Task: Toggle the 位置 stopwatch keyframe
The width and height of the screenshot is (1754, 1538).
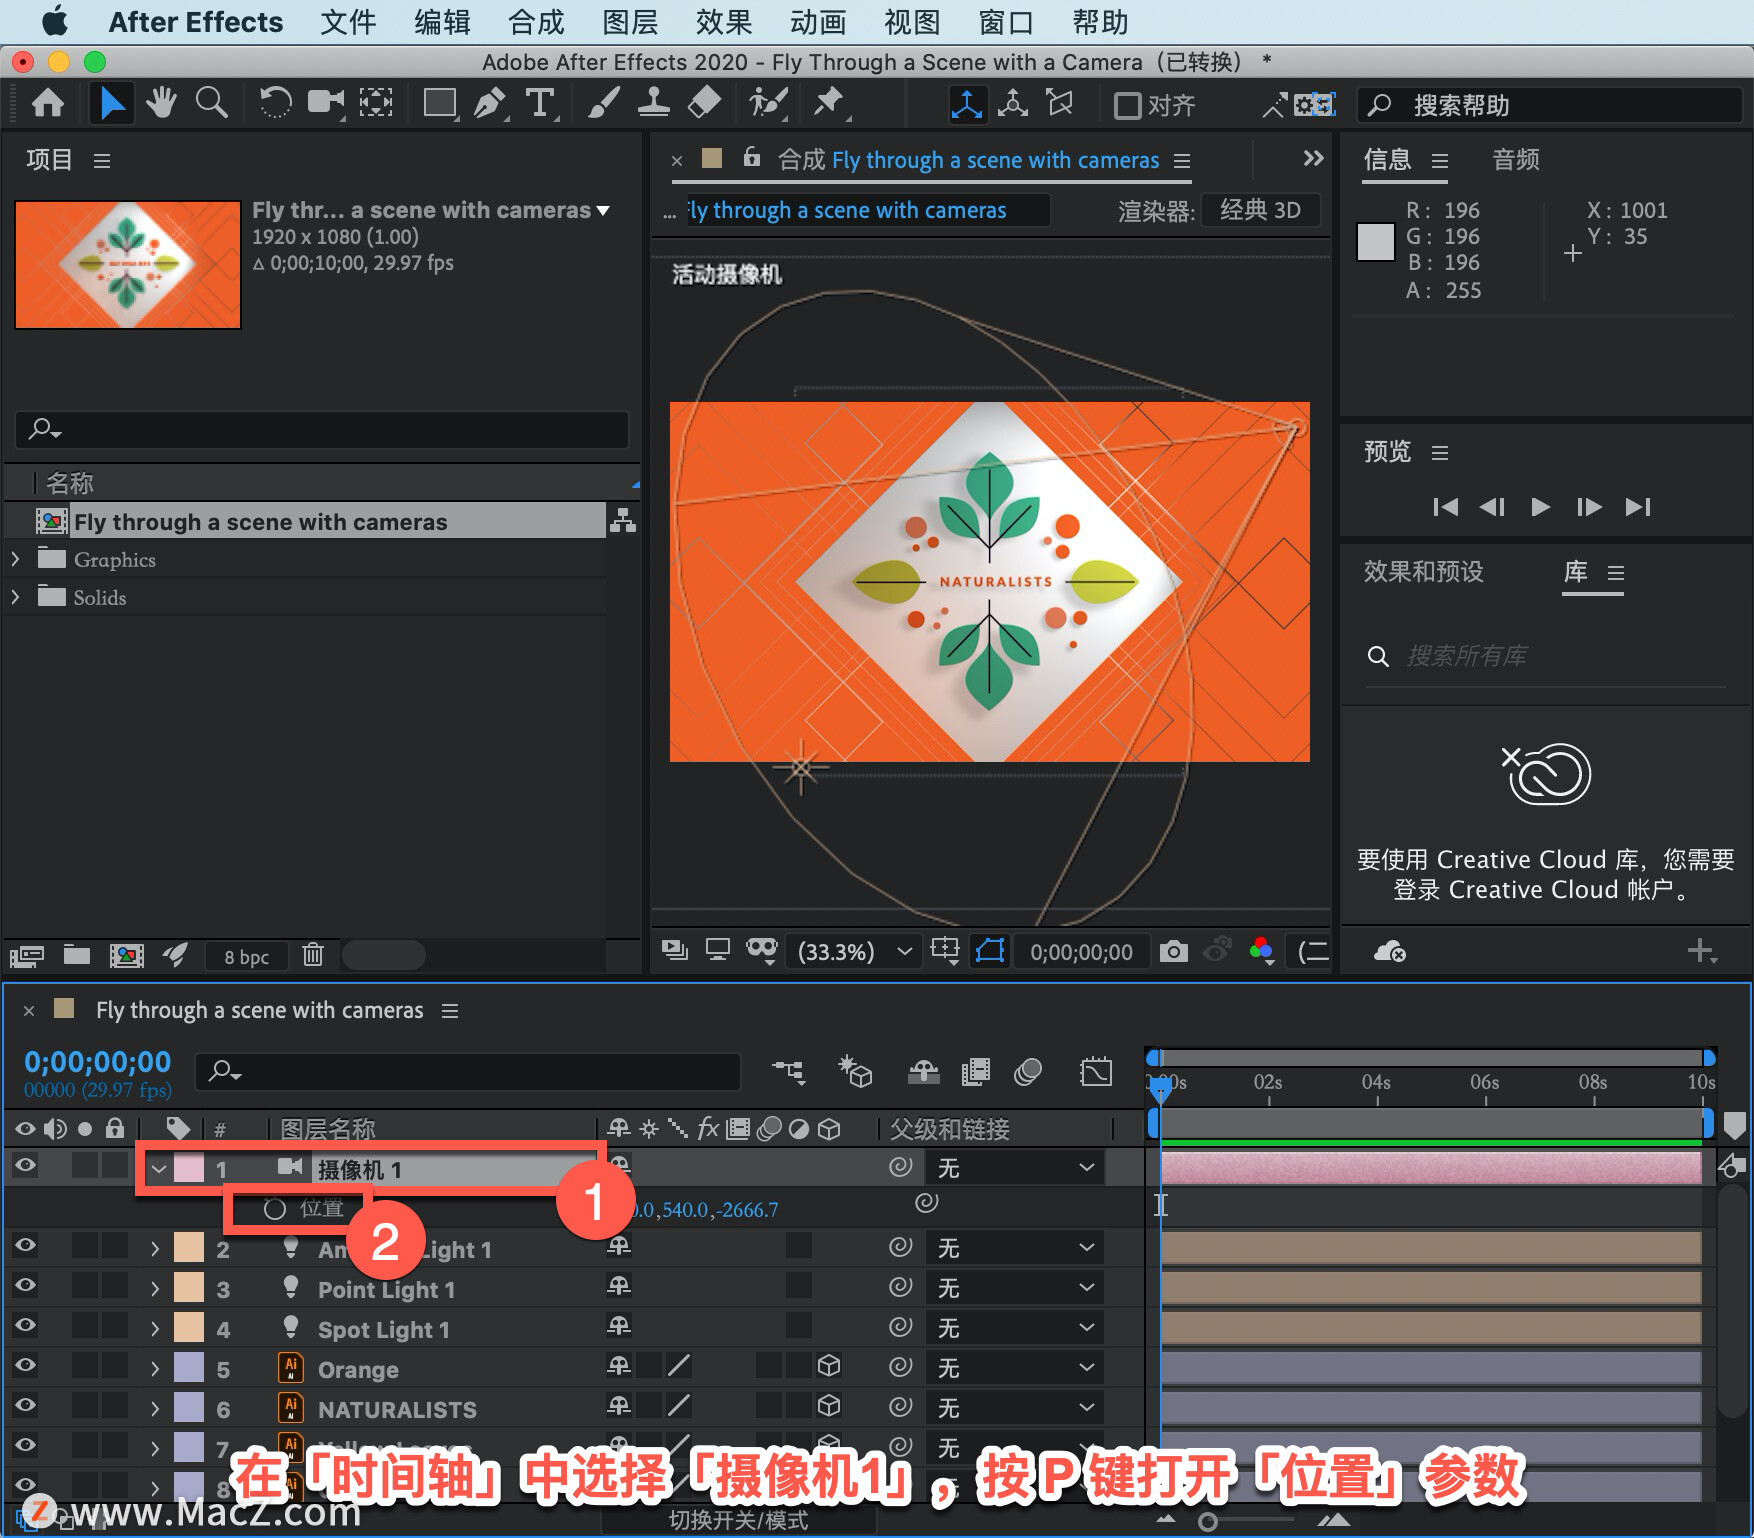Action: (x=275, y=1209)
